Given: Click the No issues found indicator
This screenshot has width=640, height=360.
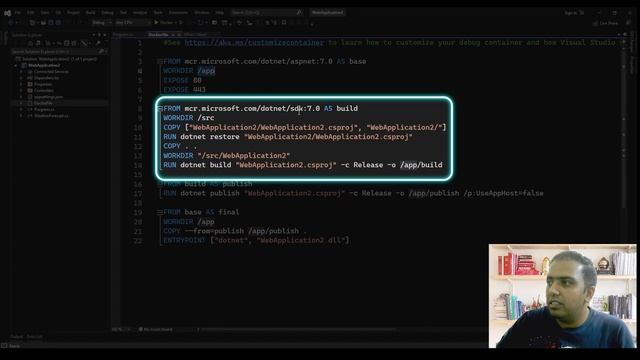Looking at the screenshot, I should [x=156, y=329].
